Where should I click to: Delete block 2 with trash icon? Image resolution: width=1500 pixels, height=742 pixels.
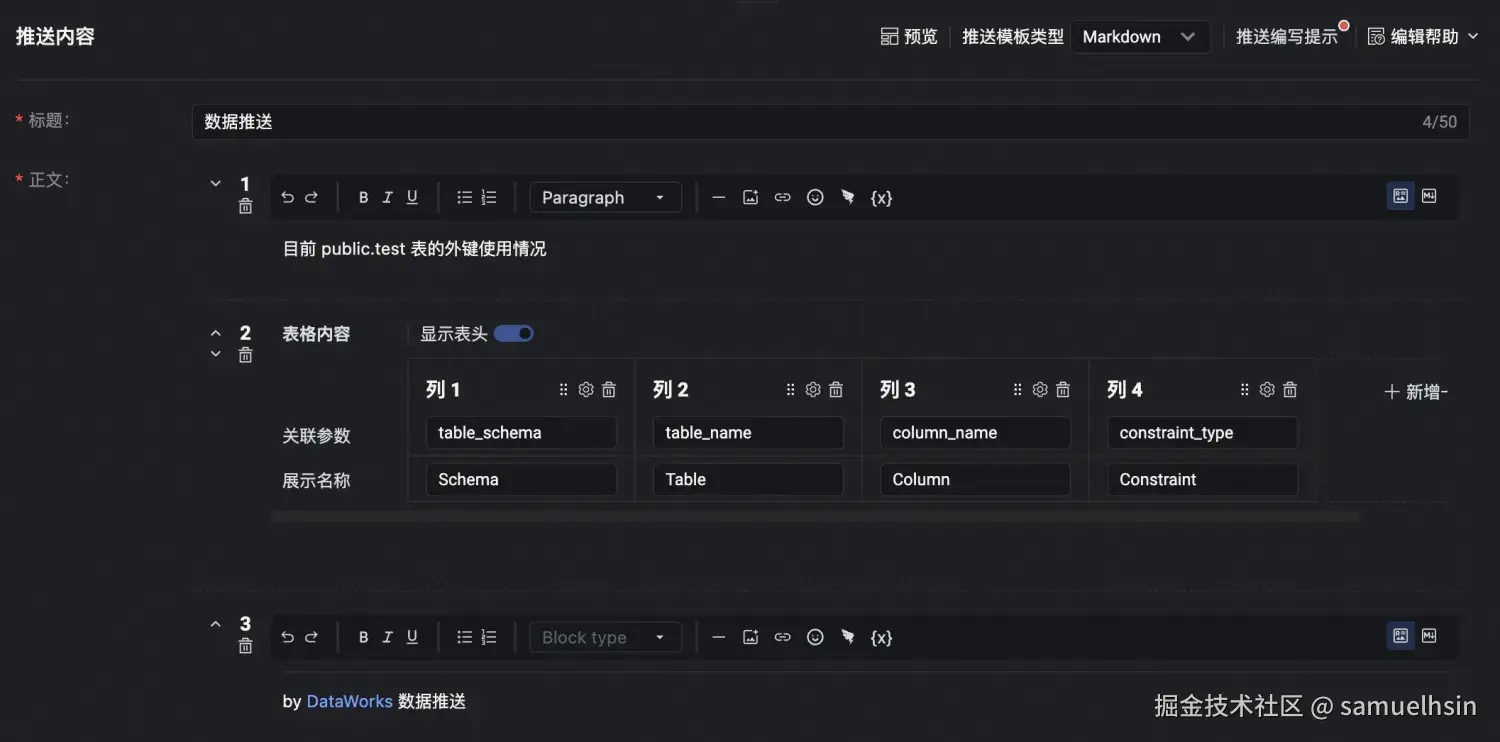pyautogui.click(x=246, y=356)
